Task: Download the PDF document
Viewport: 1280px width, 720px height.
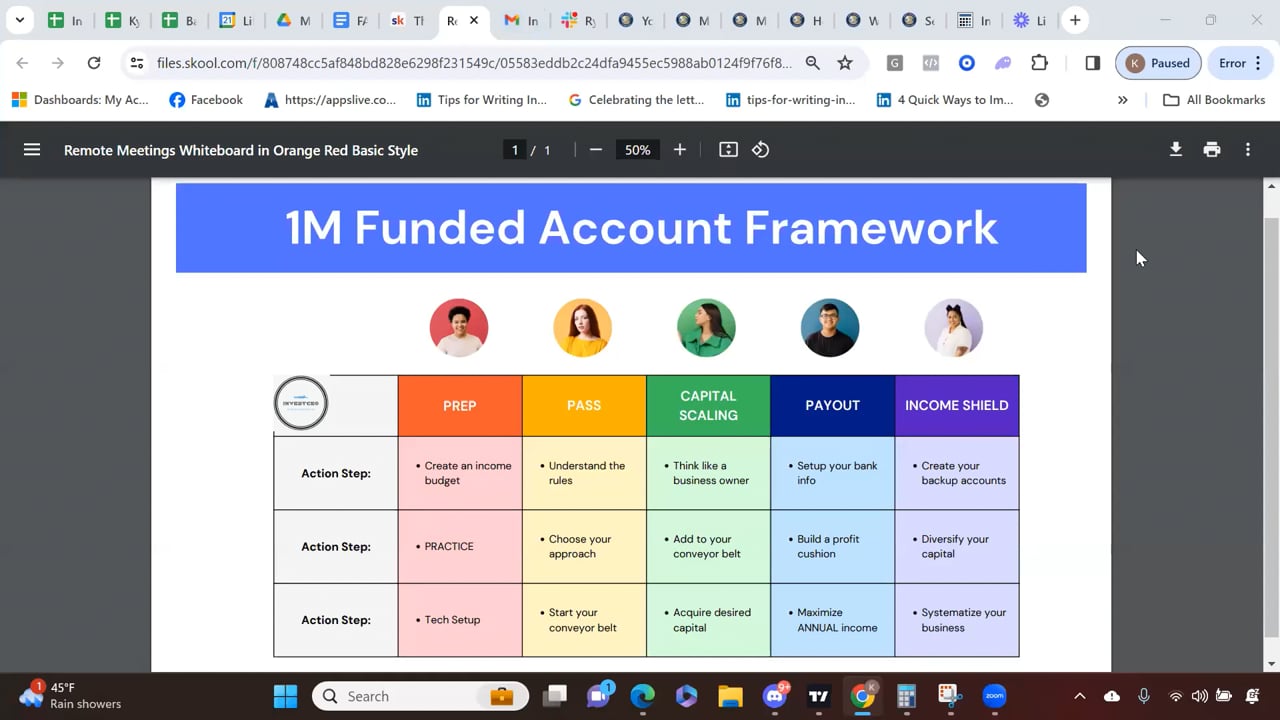Action: (1176, 149)
